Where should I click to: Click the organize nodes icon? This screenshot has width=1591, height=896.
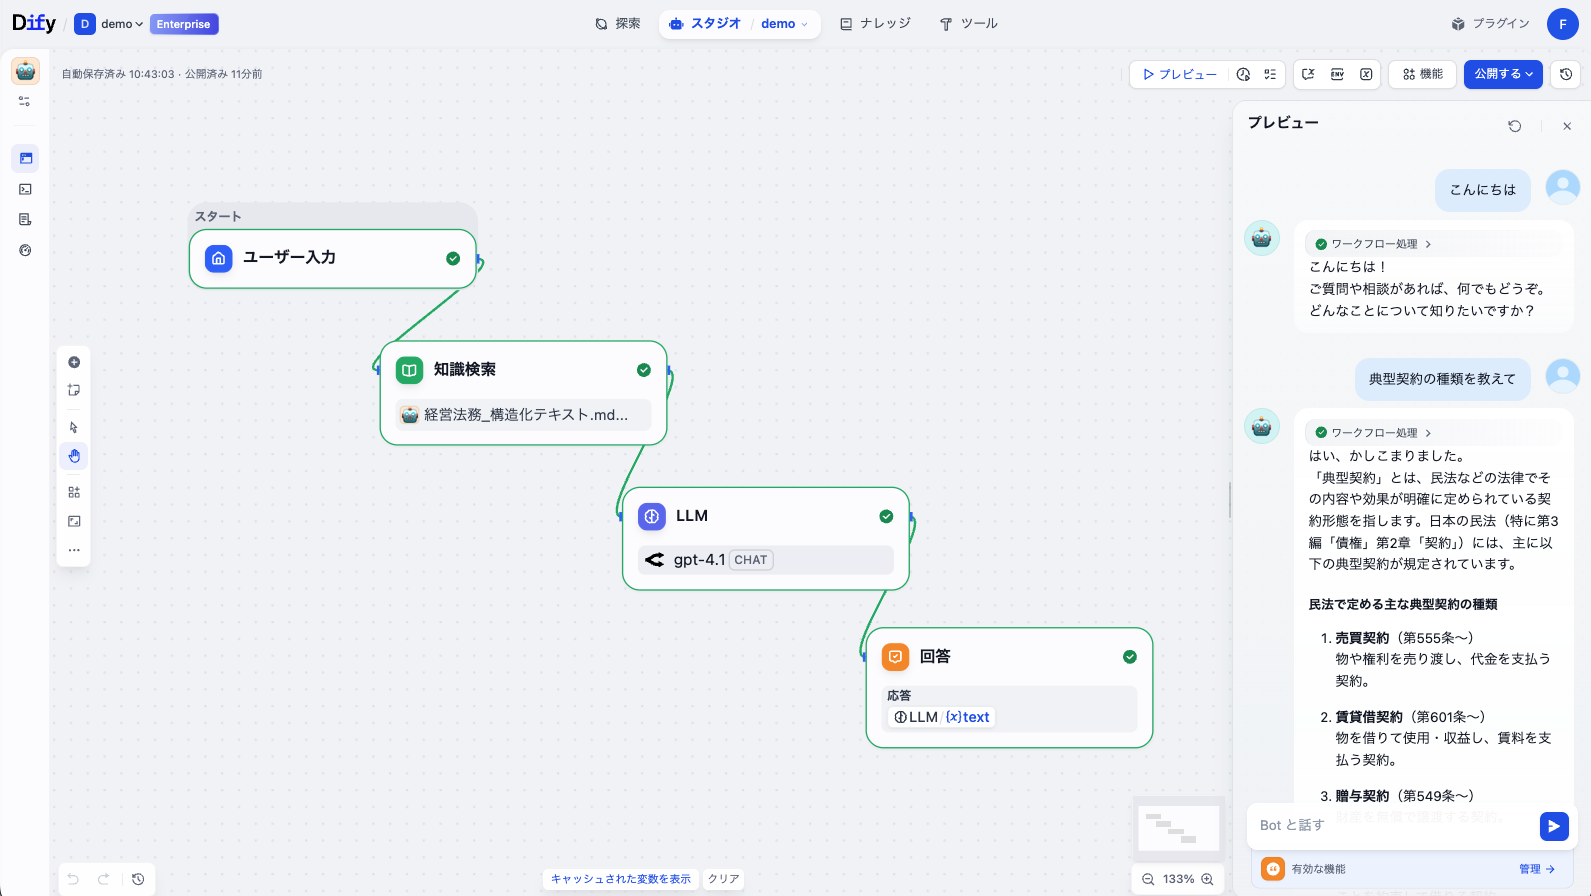click(74, 492)
